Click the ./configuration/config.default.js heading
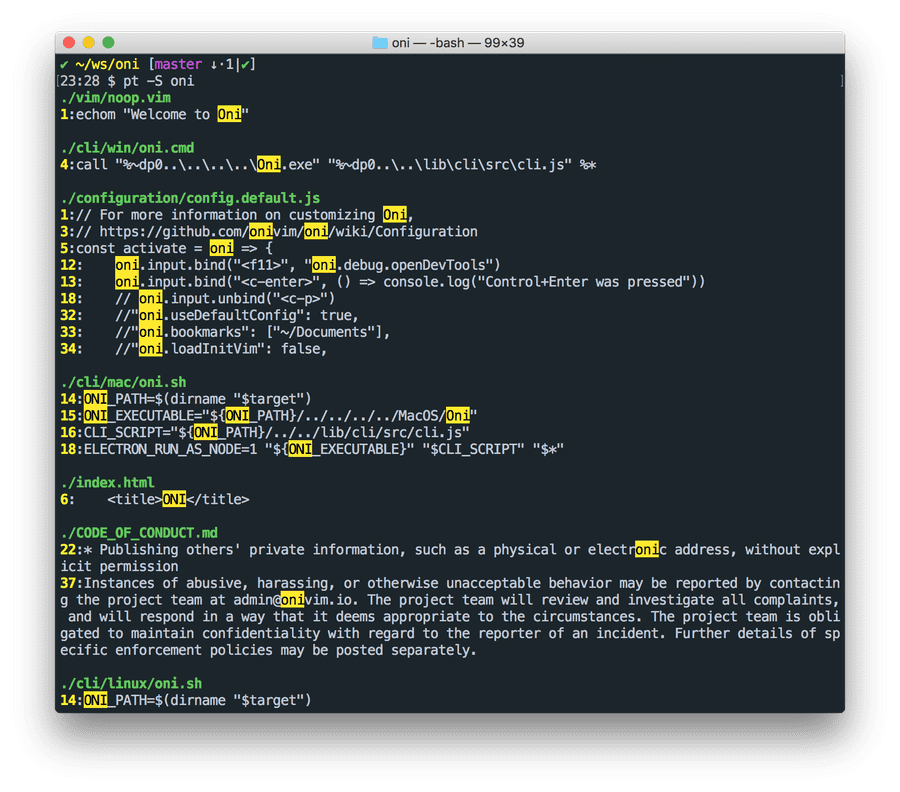The height and width of the screenshot is (792, 900). pos(189,197)
